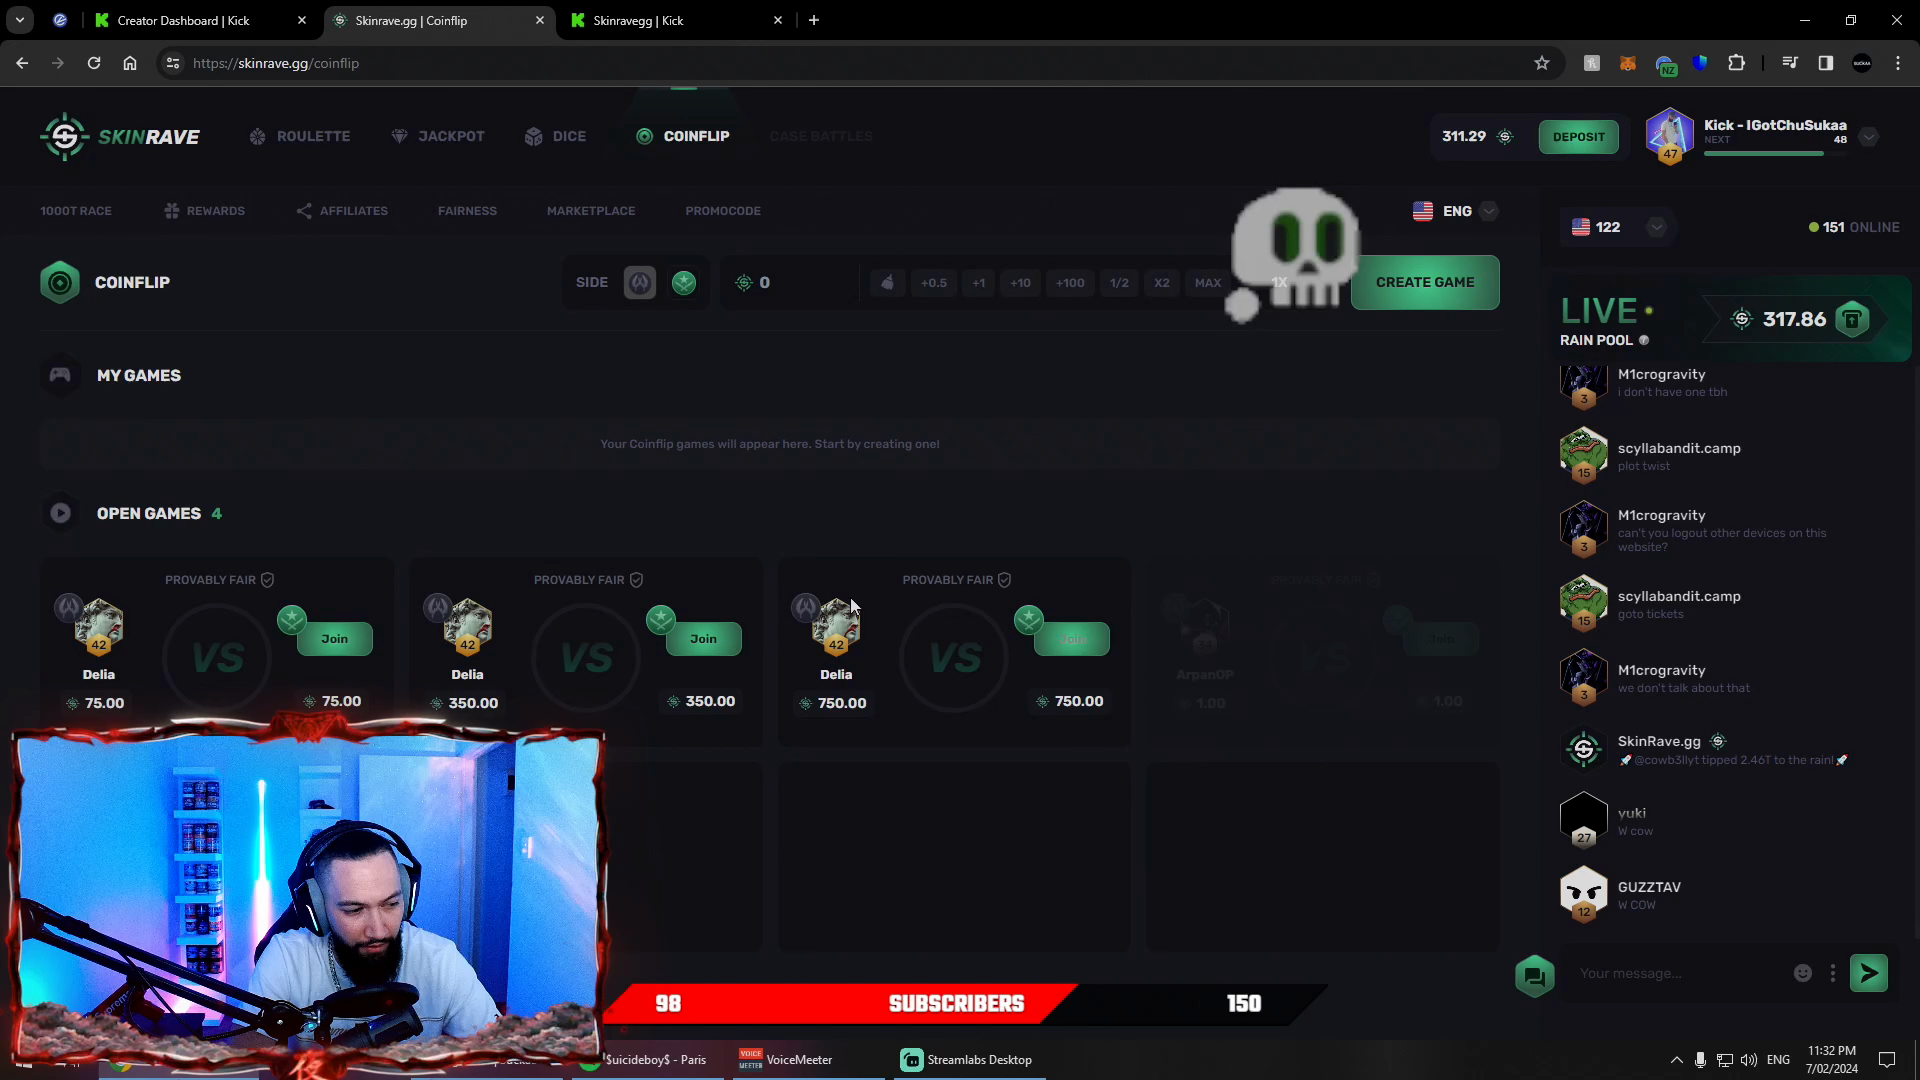Select the Coinflip nav item
Image resolution: width=1920 pixels, height=1080 pixels.
(x=683, y=137)
